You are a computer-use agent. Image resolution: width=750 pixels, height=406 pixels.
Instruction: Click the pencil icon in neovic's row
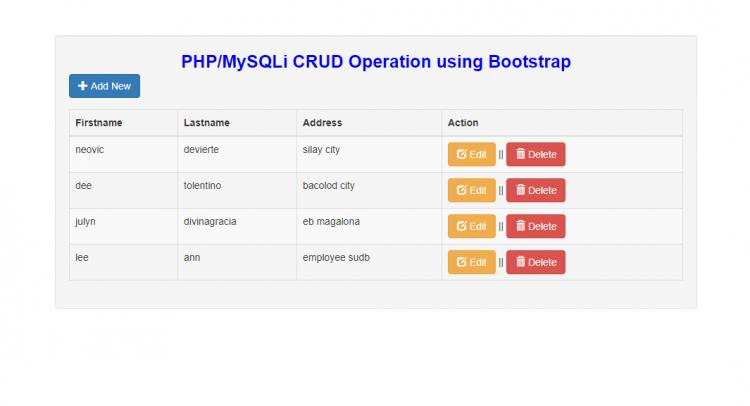click(462, 154)
